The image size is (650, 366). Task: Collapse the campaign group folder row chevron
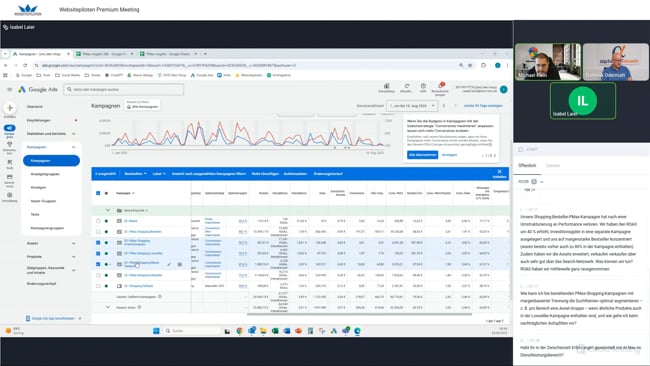(108, 210)
